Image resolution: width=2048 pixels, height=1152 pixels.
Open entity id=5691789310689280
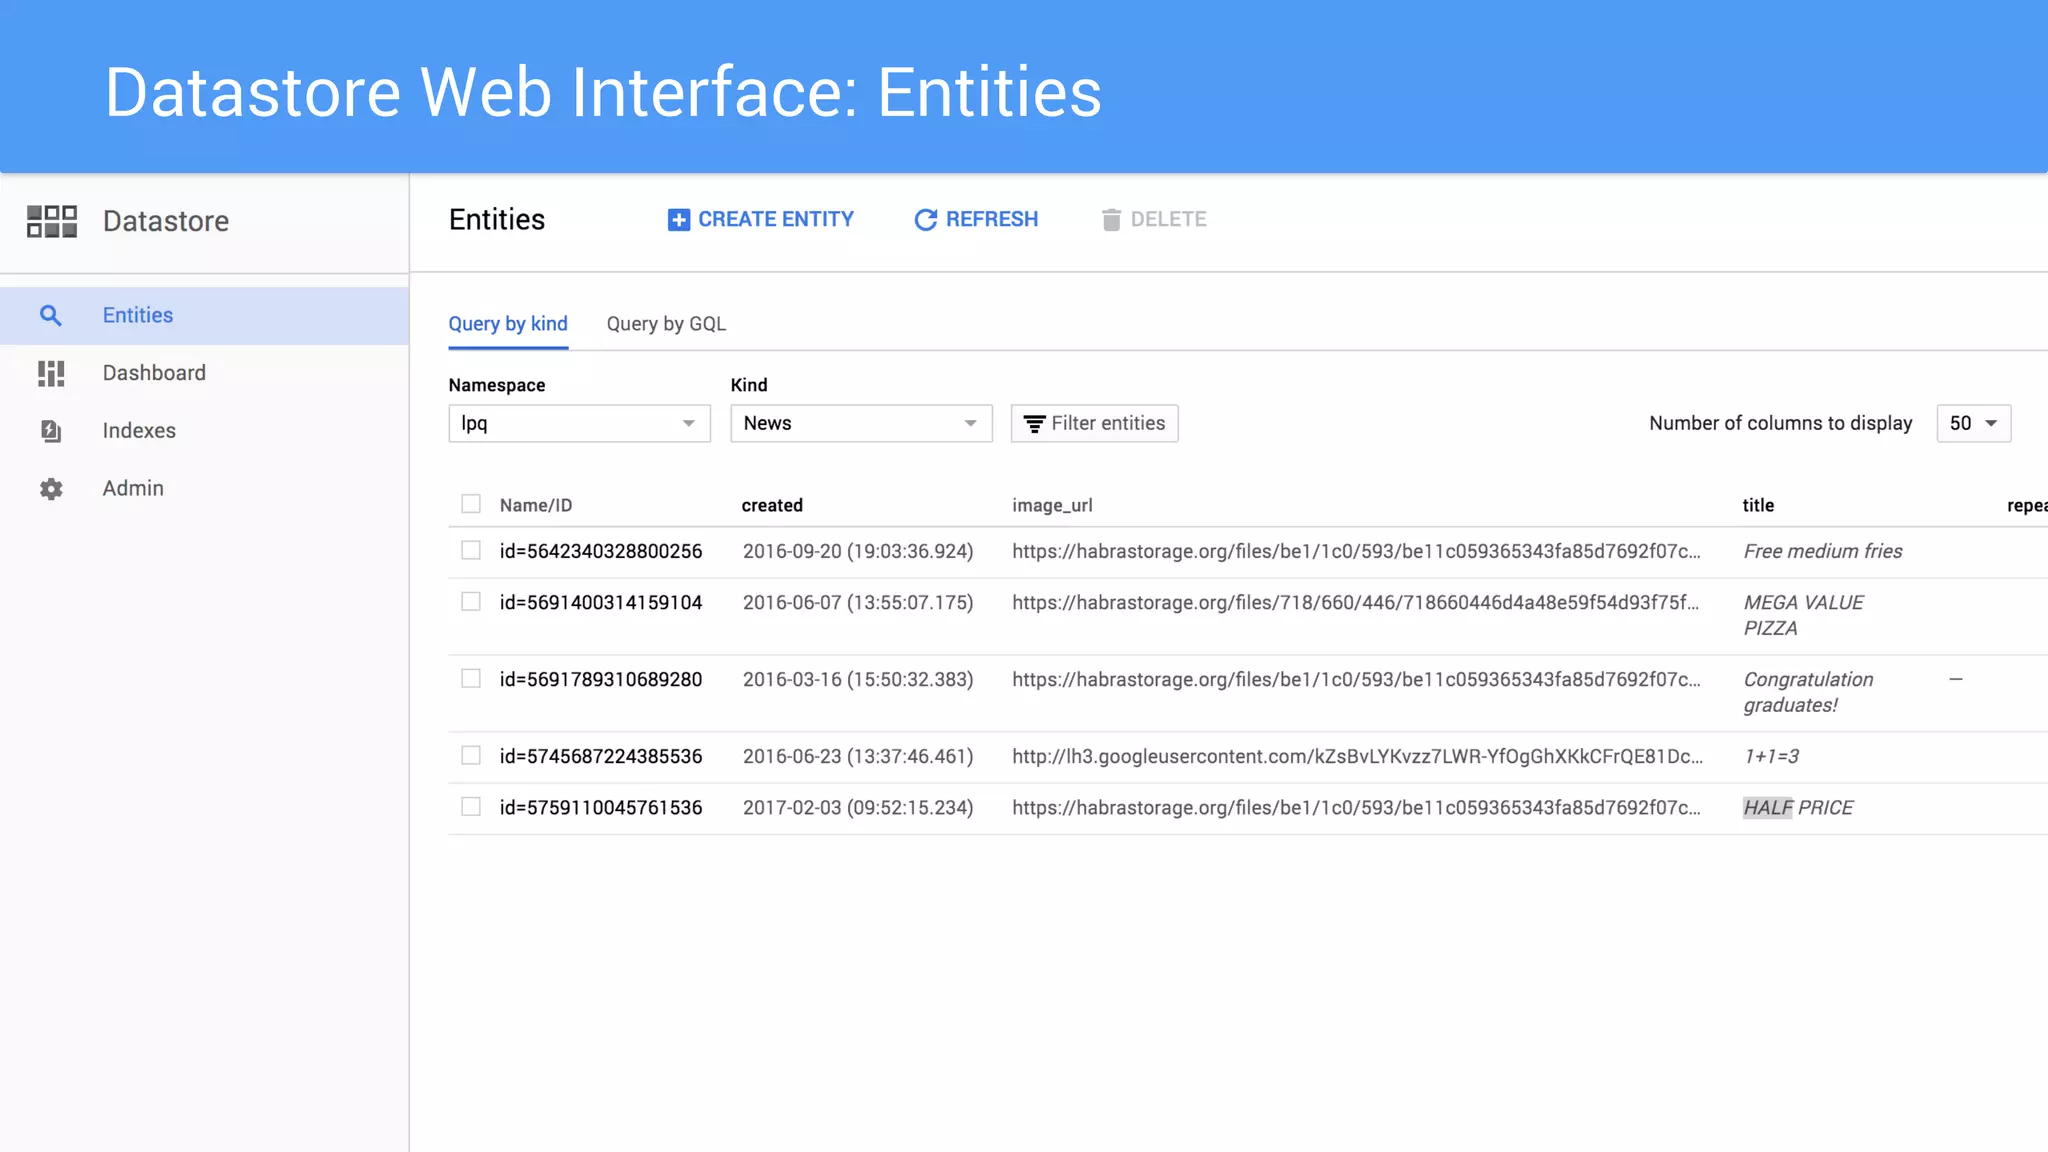pos(601,680)
